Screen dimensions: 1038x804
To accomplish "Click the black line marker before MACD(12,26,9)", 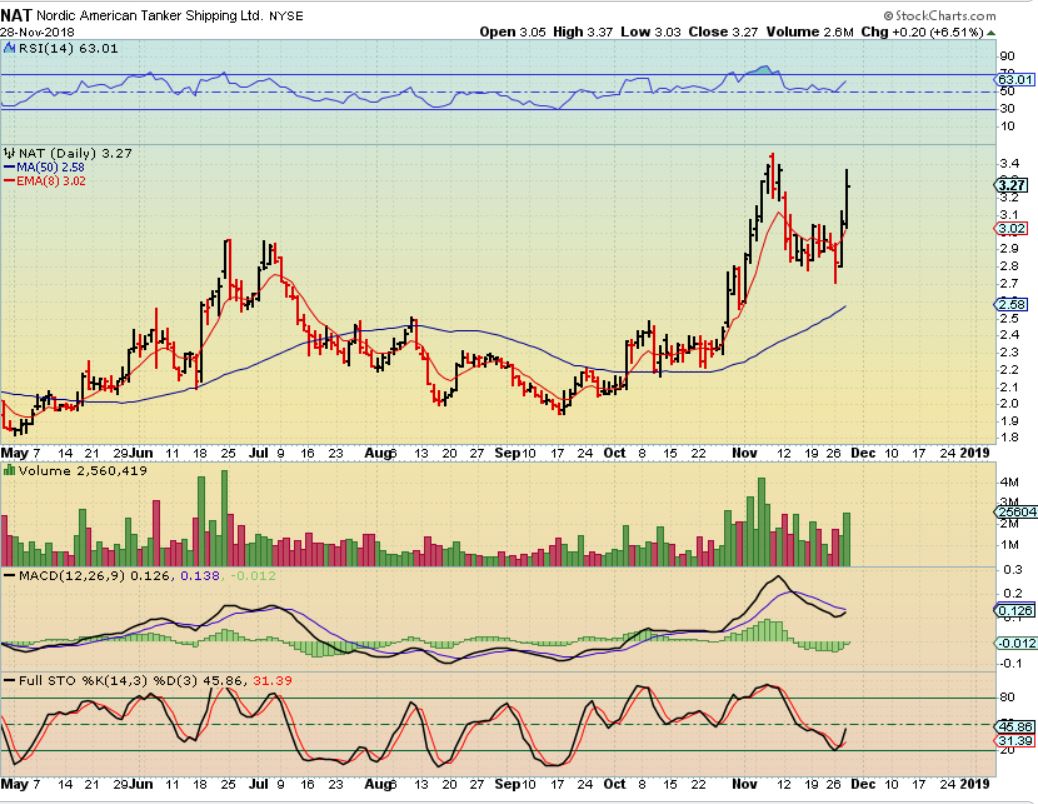I will coord(10,576).
